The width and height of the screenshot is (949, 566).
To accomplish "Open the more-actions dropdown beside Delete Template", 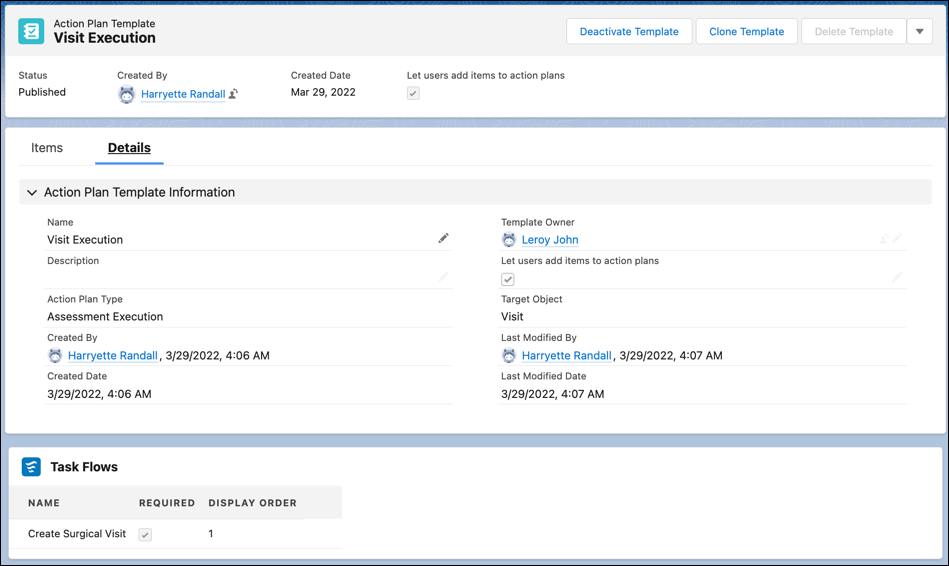I will pos(919,31).
